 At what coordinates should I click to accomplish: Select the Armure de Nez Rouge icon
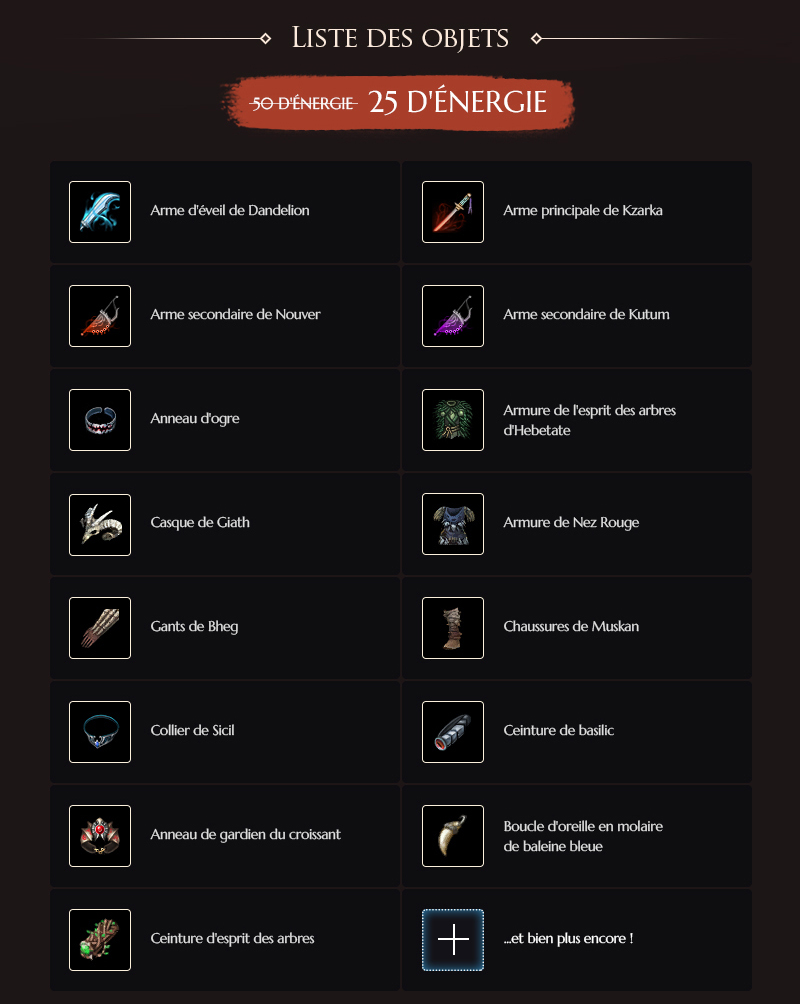pyautogui.click(x=453, y=524)
